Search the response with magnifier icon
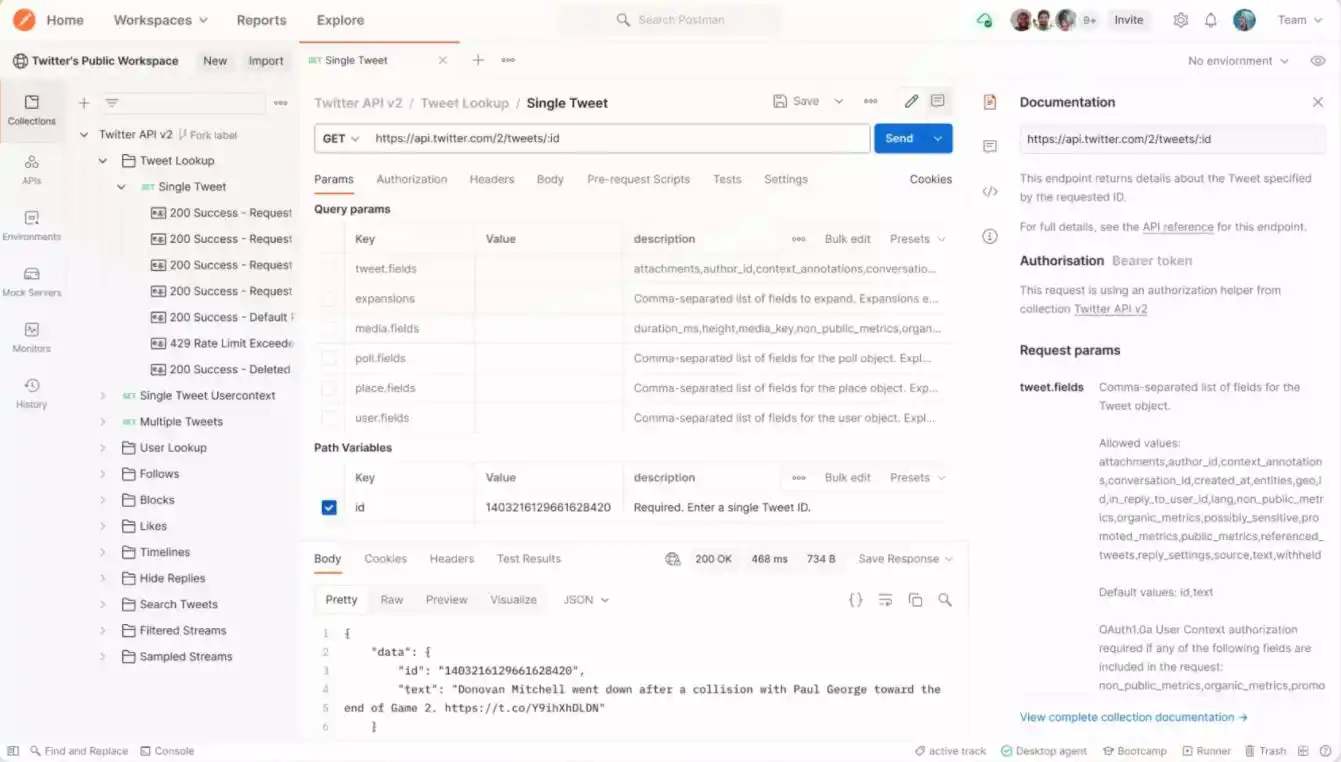Image resolution: width=1341 pixels, height=762 pixels. click(x=945, y=600)
